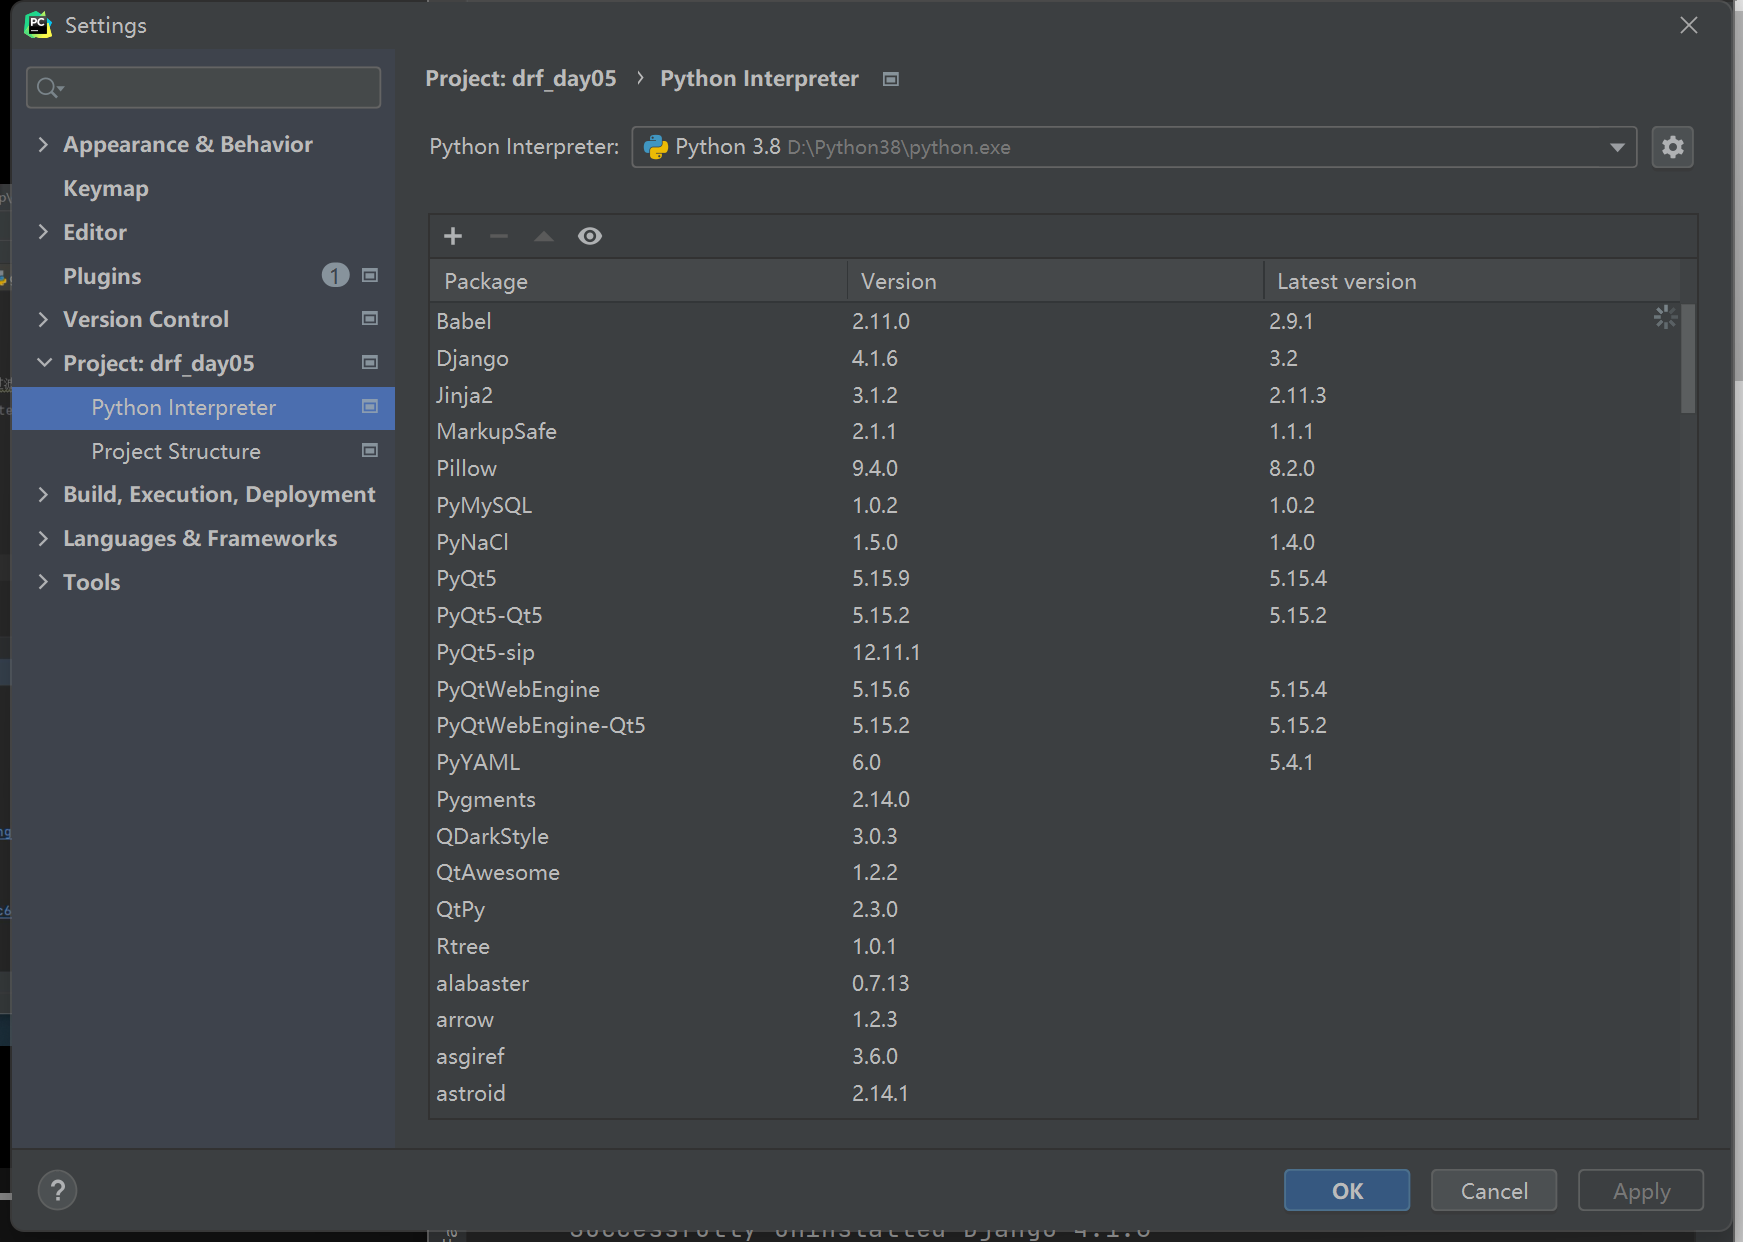The height and width of the screenshot is (1242, 1743).
Task: Select the astroid package row
Action: [1055, 1094]
